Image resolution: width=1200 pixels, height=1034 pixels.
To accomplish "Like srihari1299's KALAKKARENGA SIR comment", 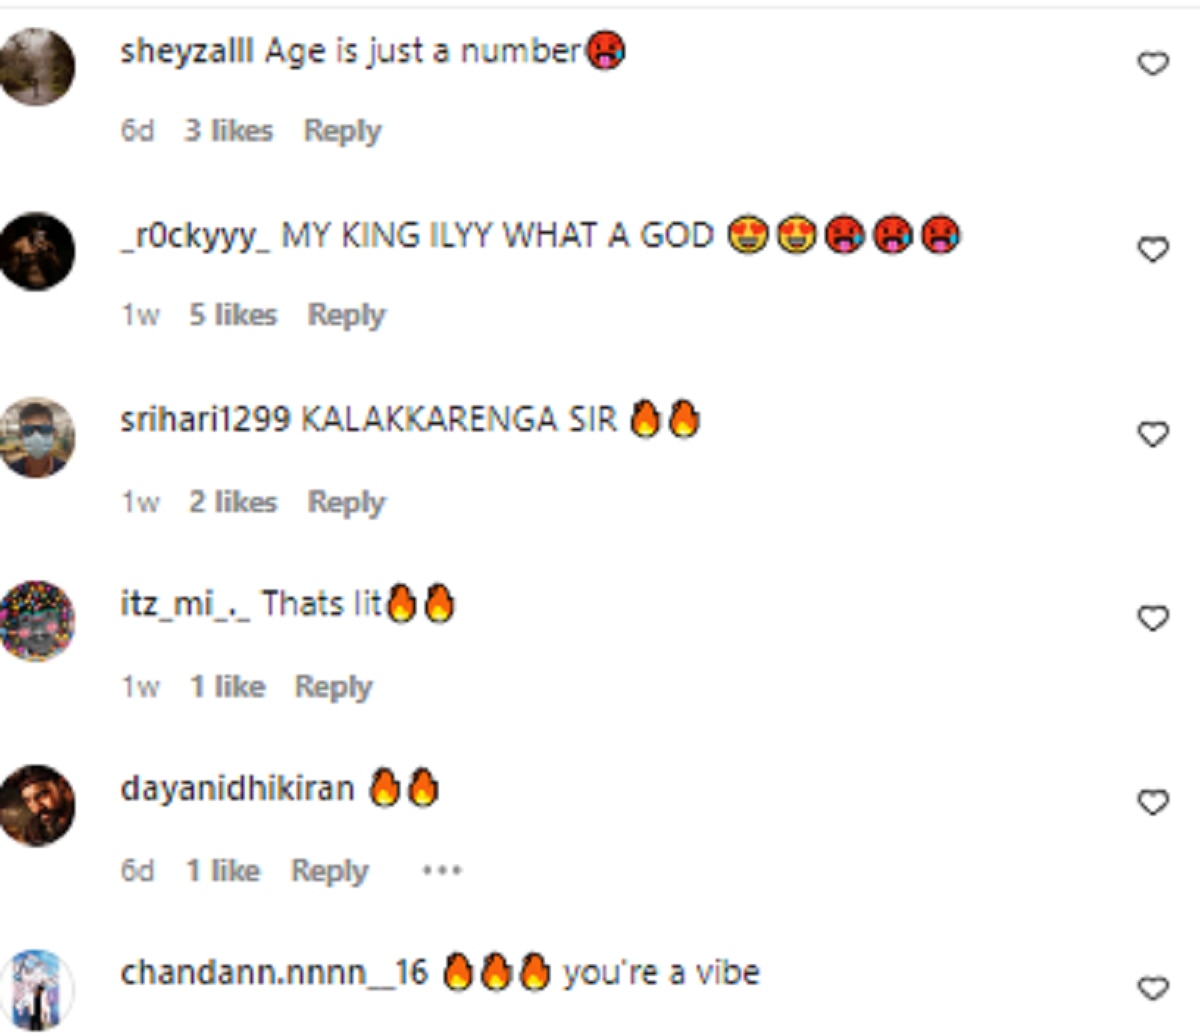I will (x=1153, y=434).
